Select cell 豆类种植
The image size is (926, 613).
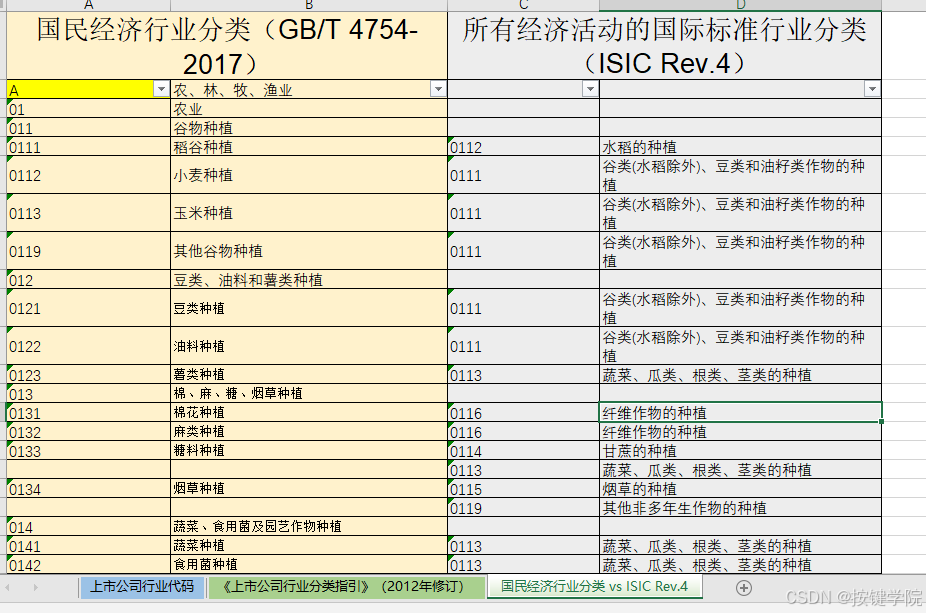click(309, 308)
